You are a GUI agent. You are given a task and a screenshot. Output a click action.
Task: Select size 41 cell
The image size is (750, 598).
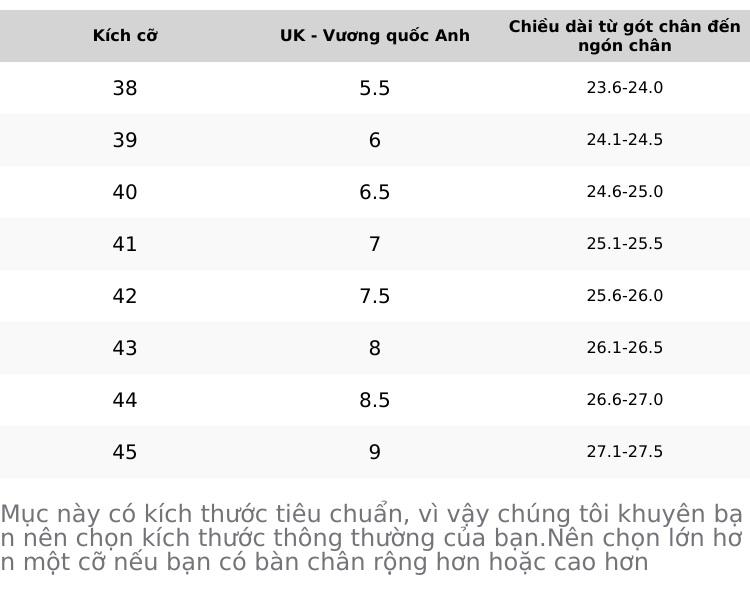click(x=125, y=244)
